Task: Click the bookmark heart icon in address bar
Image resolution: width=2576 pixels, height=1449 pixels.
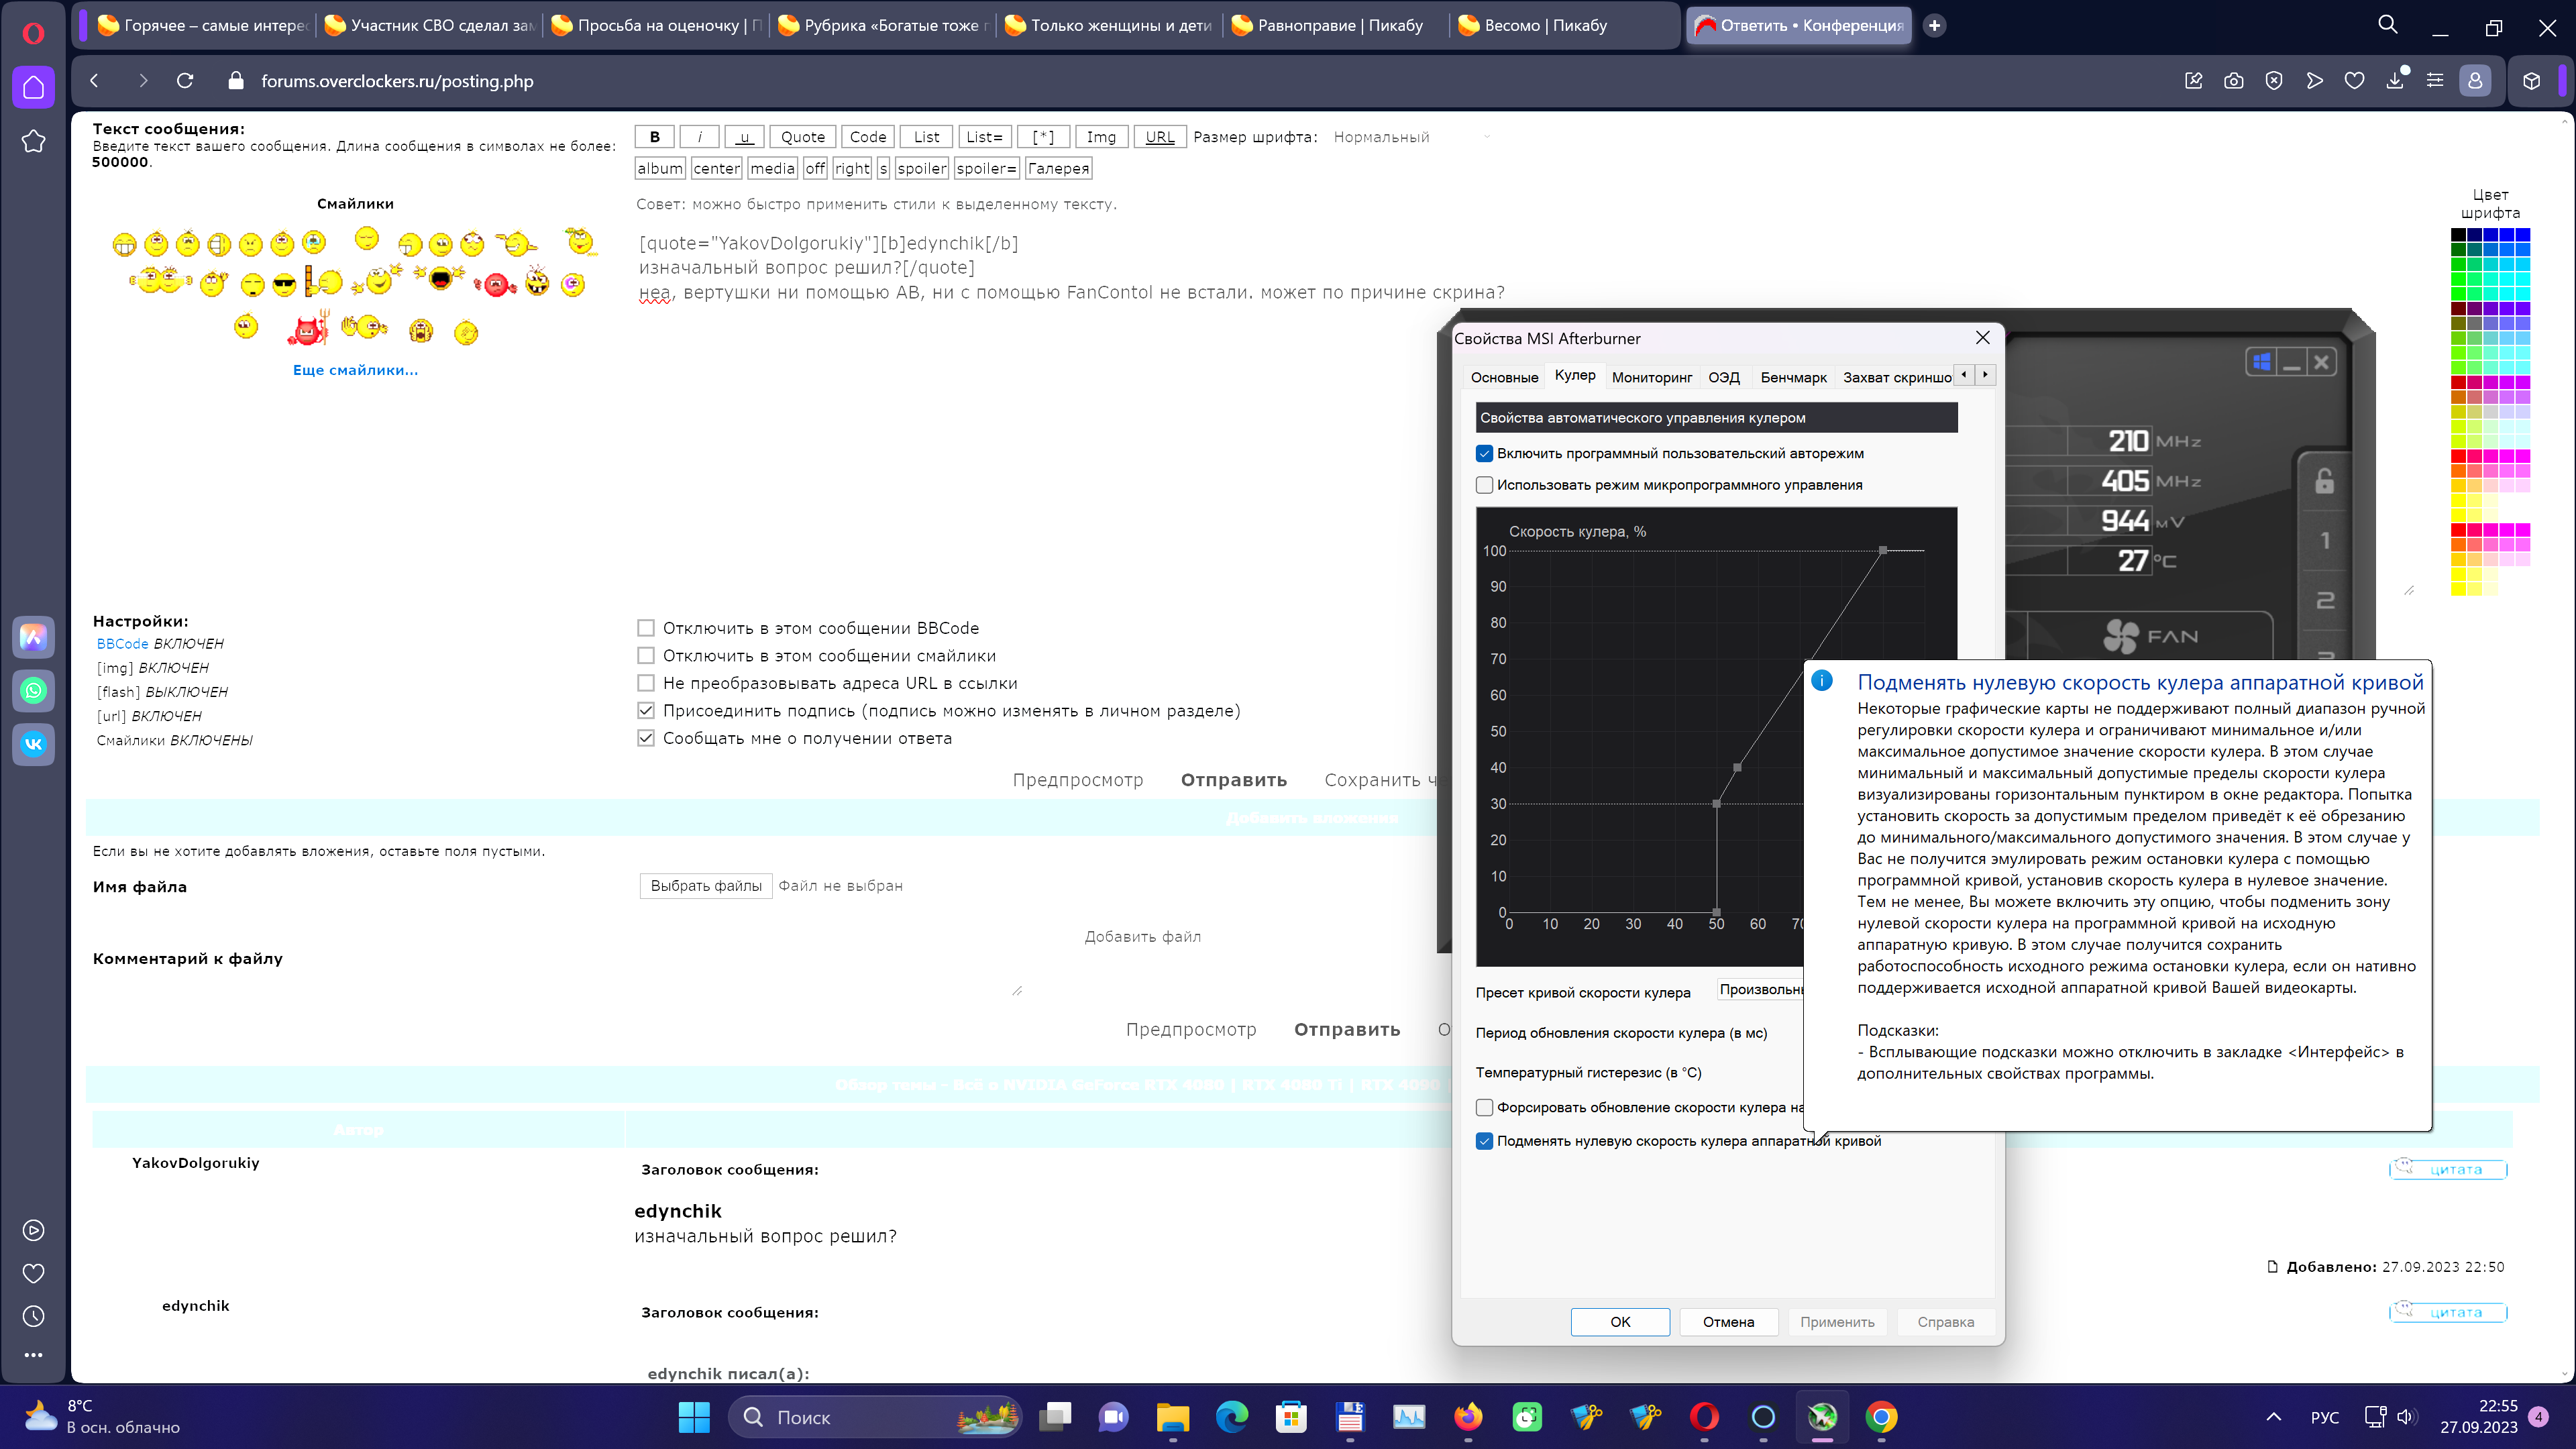Action: pyautogui.click(x=2354, y=81)
